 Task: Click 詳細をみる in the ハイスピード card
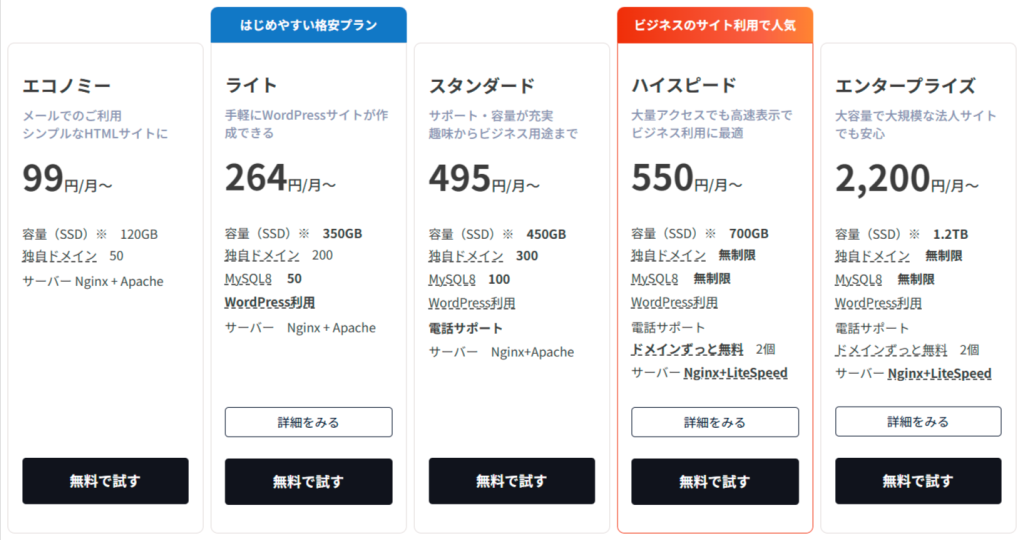tap(715, 422)
